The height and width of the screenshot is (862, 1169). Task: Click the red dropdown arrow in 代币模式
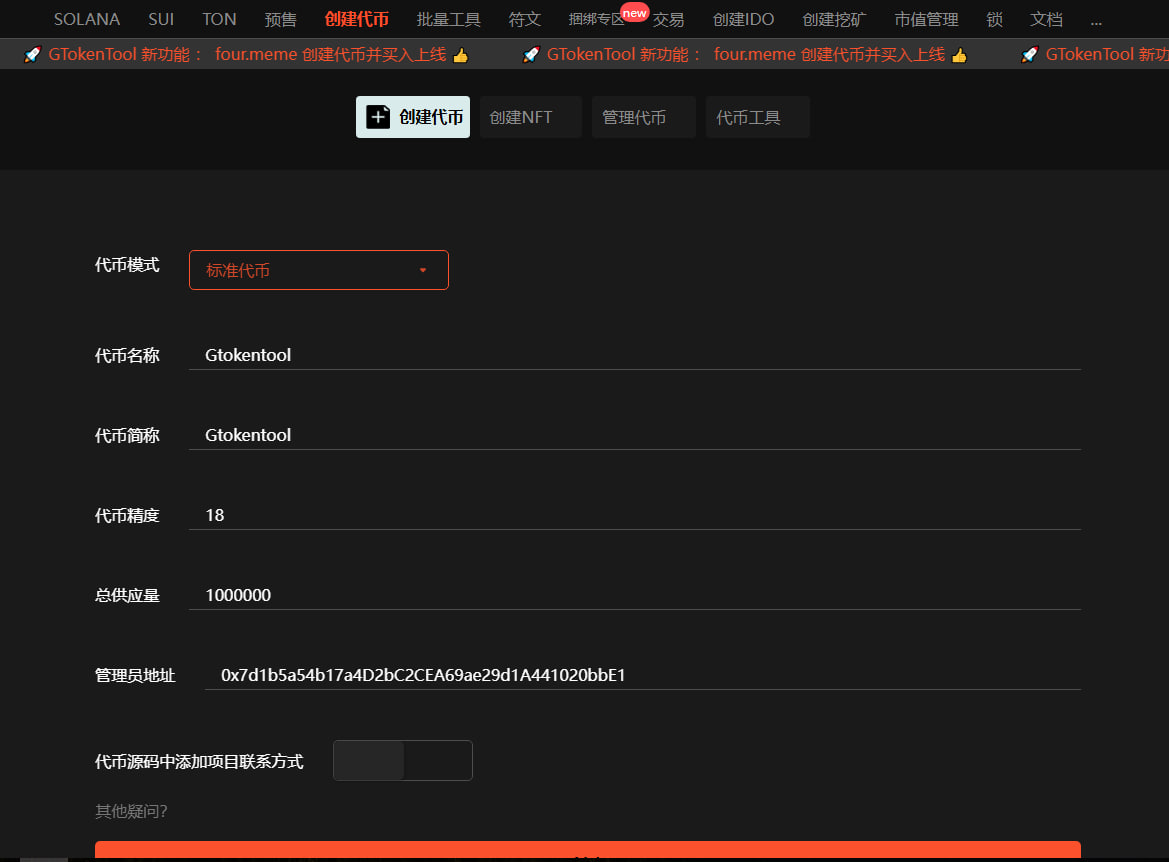(x=423, y=270)
